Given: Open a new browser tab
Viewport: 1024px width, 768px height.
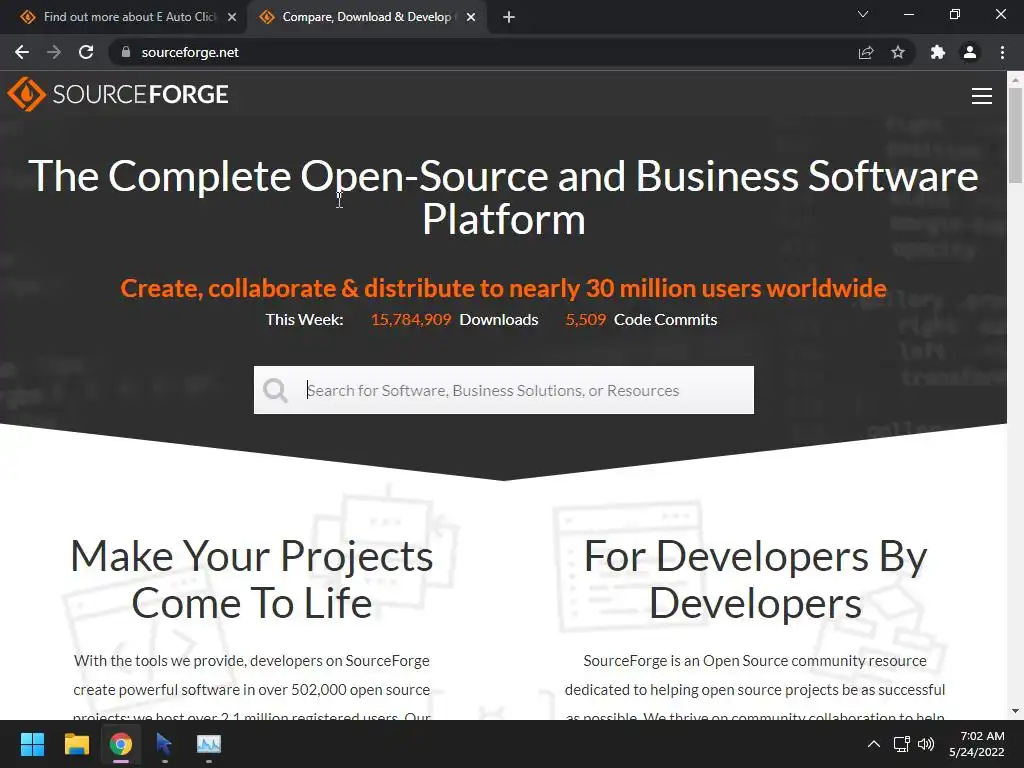Looking at the screenshot, I should tap(509, 17).
